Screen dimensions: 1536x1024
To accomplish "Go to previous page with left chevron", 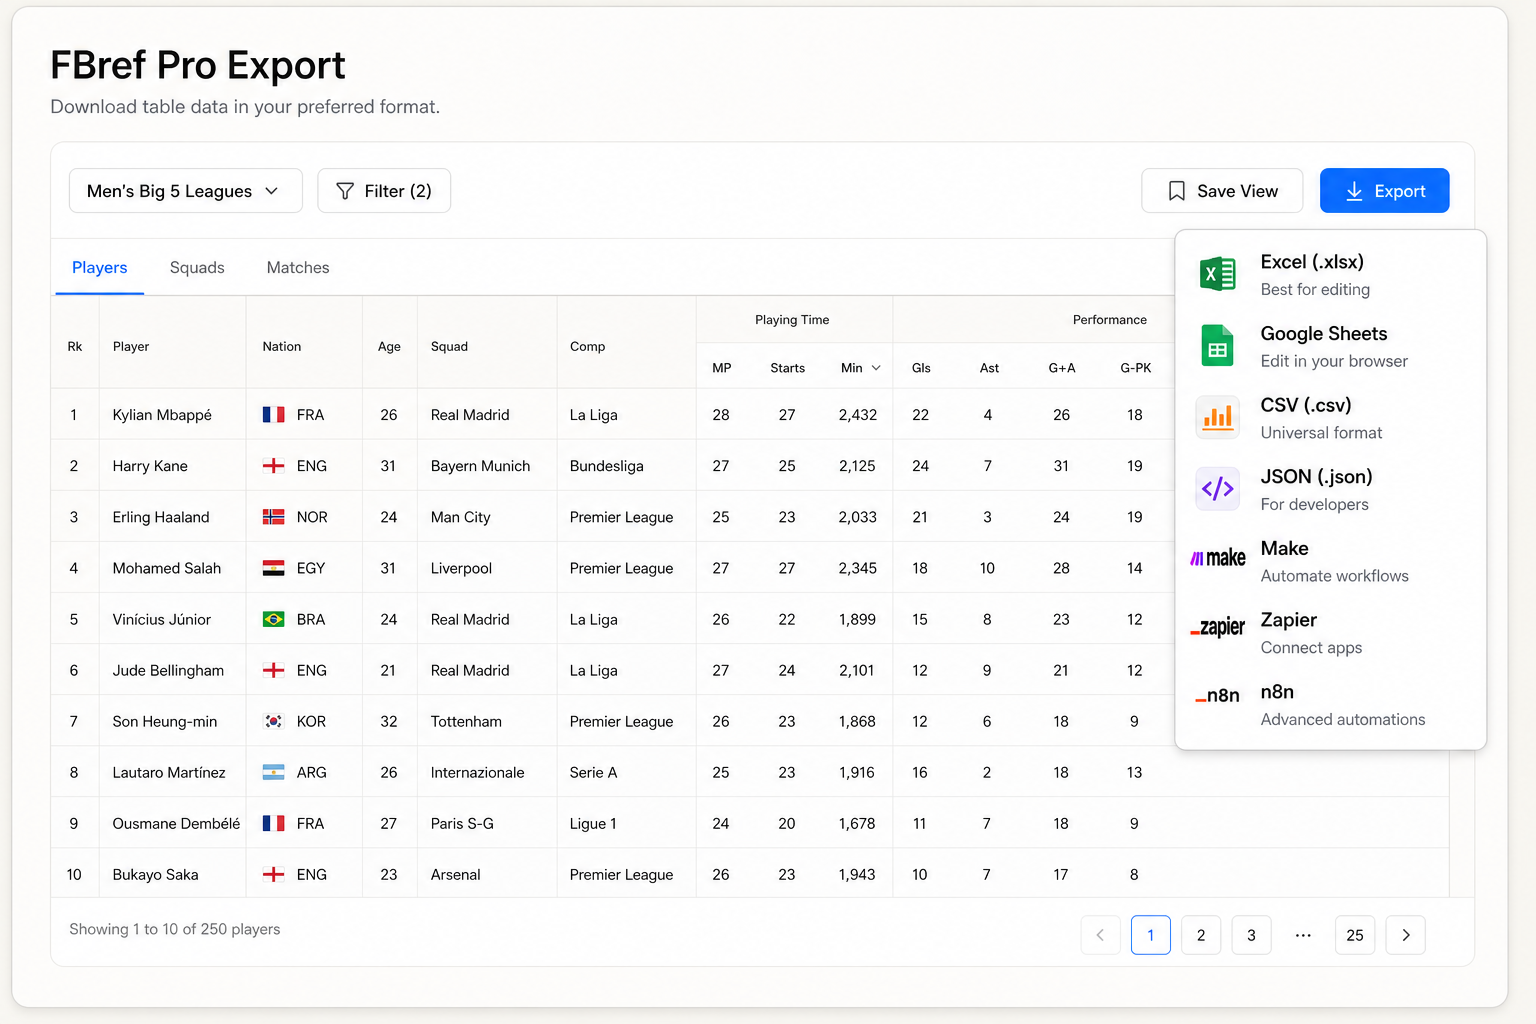I will pos(1100,935).
